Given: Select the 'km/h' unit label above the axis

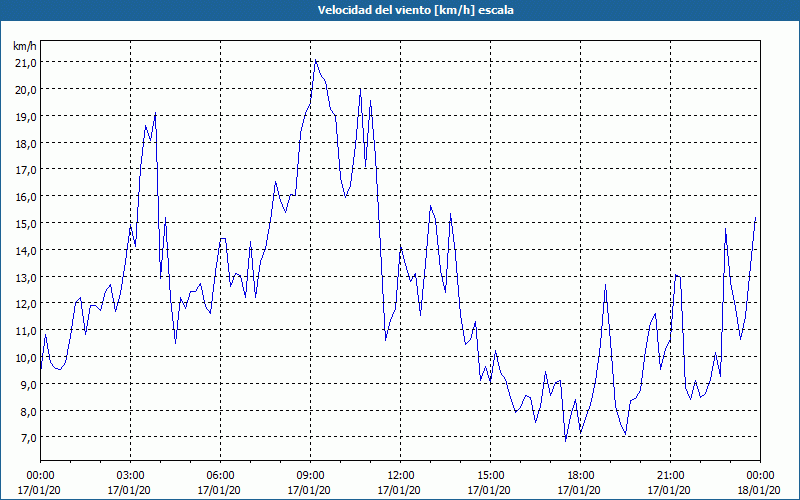Looking at the screenshot, I should [24, 46].
